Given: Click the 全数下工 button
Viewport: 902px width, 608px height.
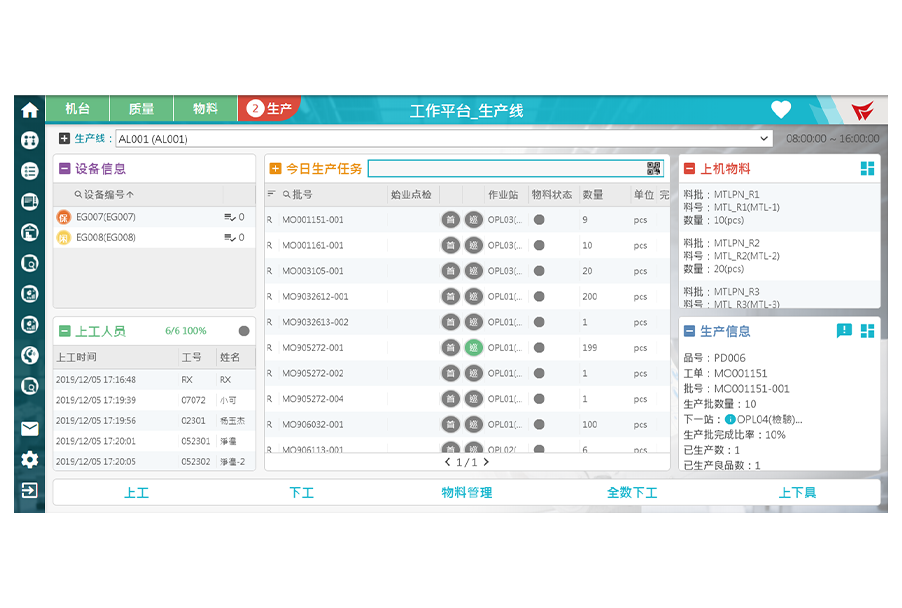Looking at the screenshot, I should click(632, 492).
